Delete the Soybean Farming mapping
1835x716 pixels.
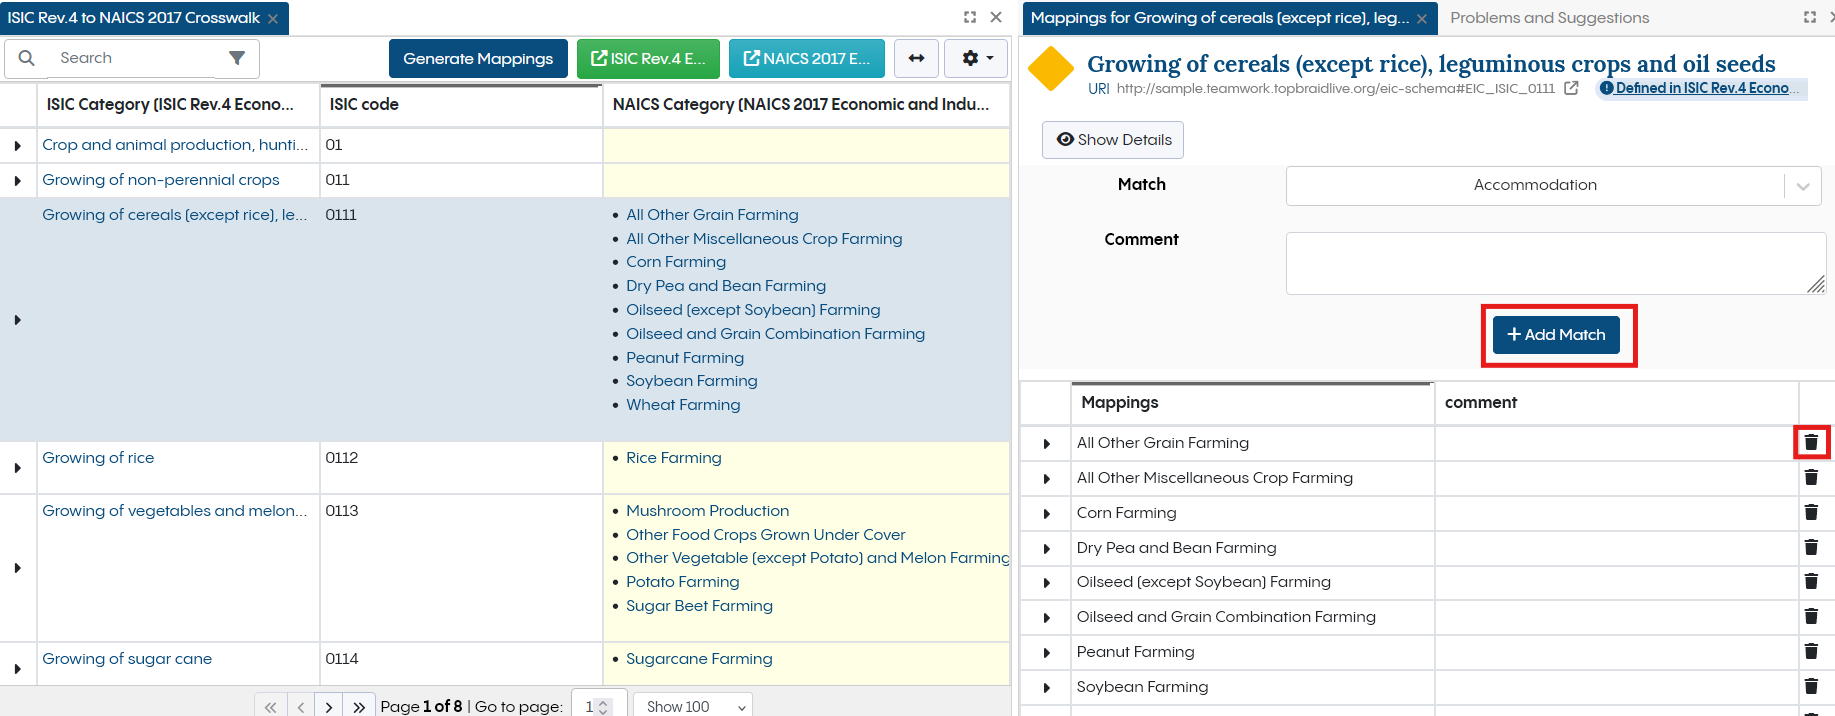point(1811,686)
